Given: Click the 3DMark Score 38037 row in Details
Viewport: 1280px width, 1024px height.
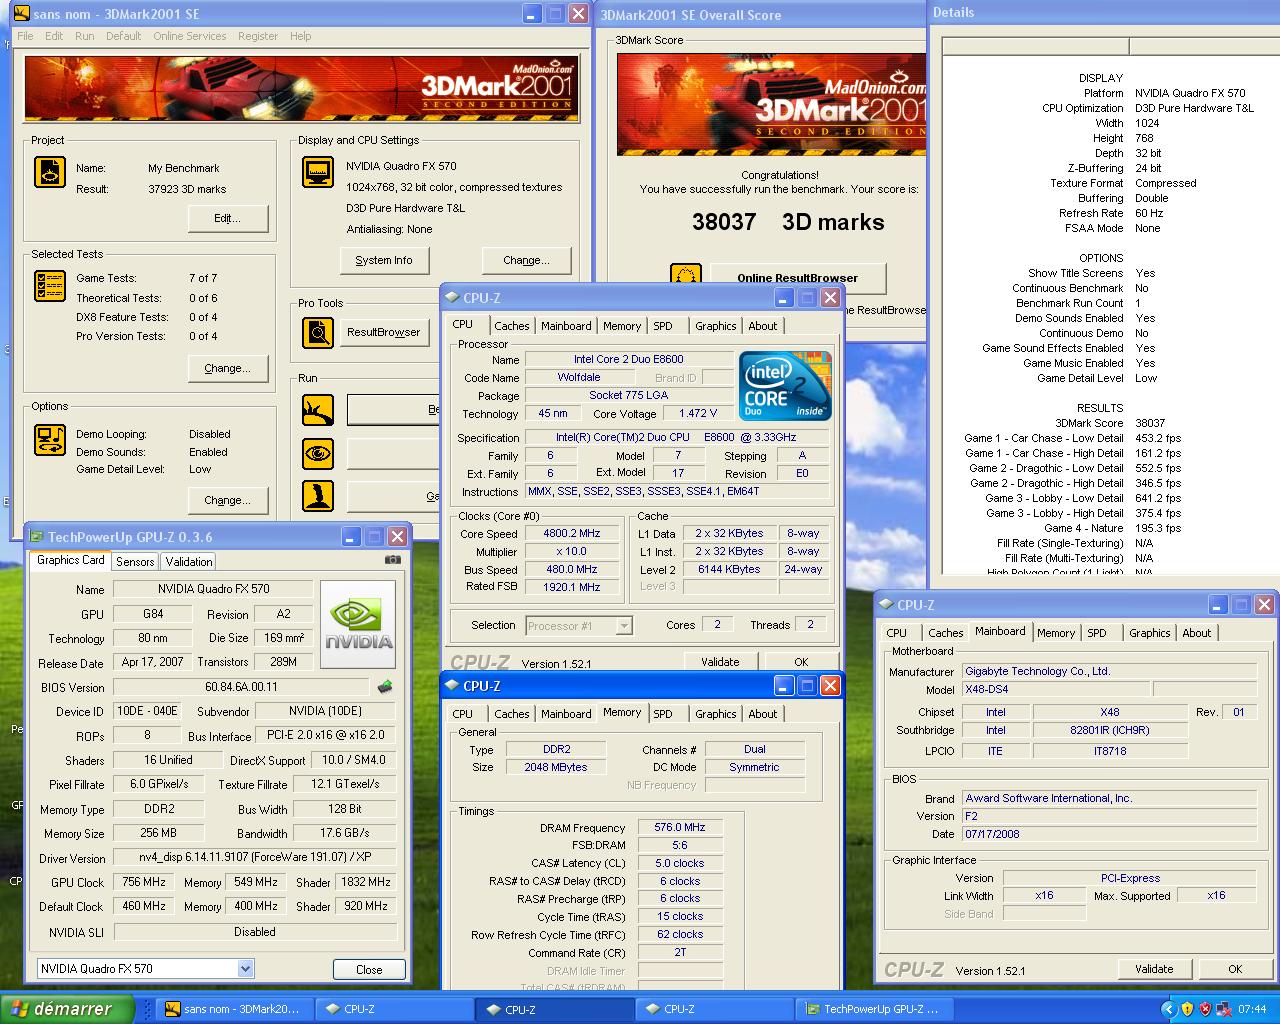Looking at the screenshot, I should click(x=1110, y=423).
